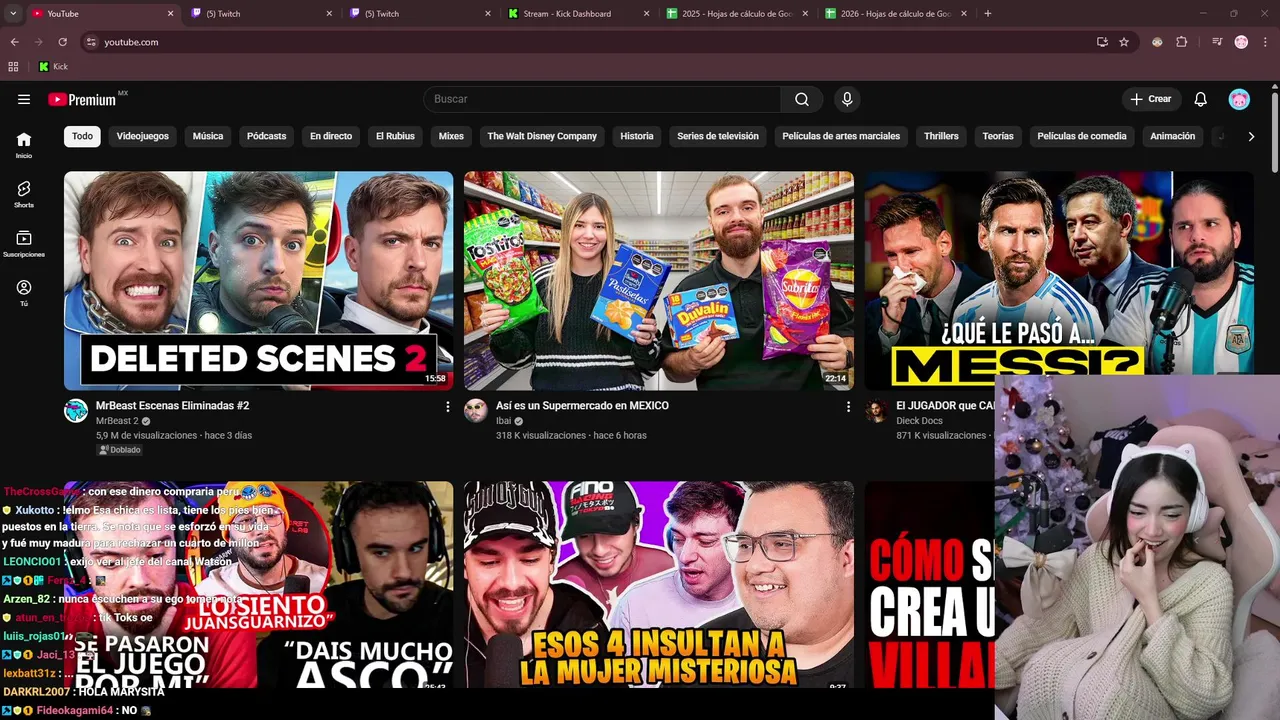The height and width of the screenshot is (720, 1280).
Task: Open the Kick bookmark
Action: click(54, 67)
